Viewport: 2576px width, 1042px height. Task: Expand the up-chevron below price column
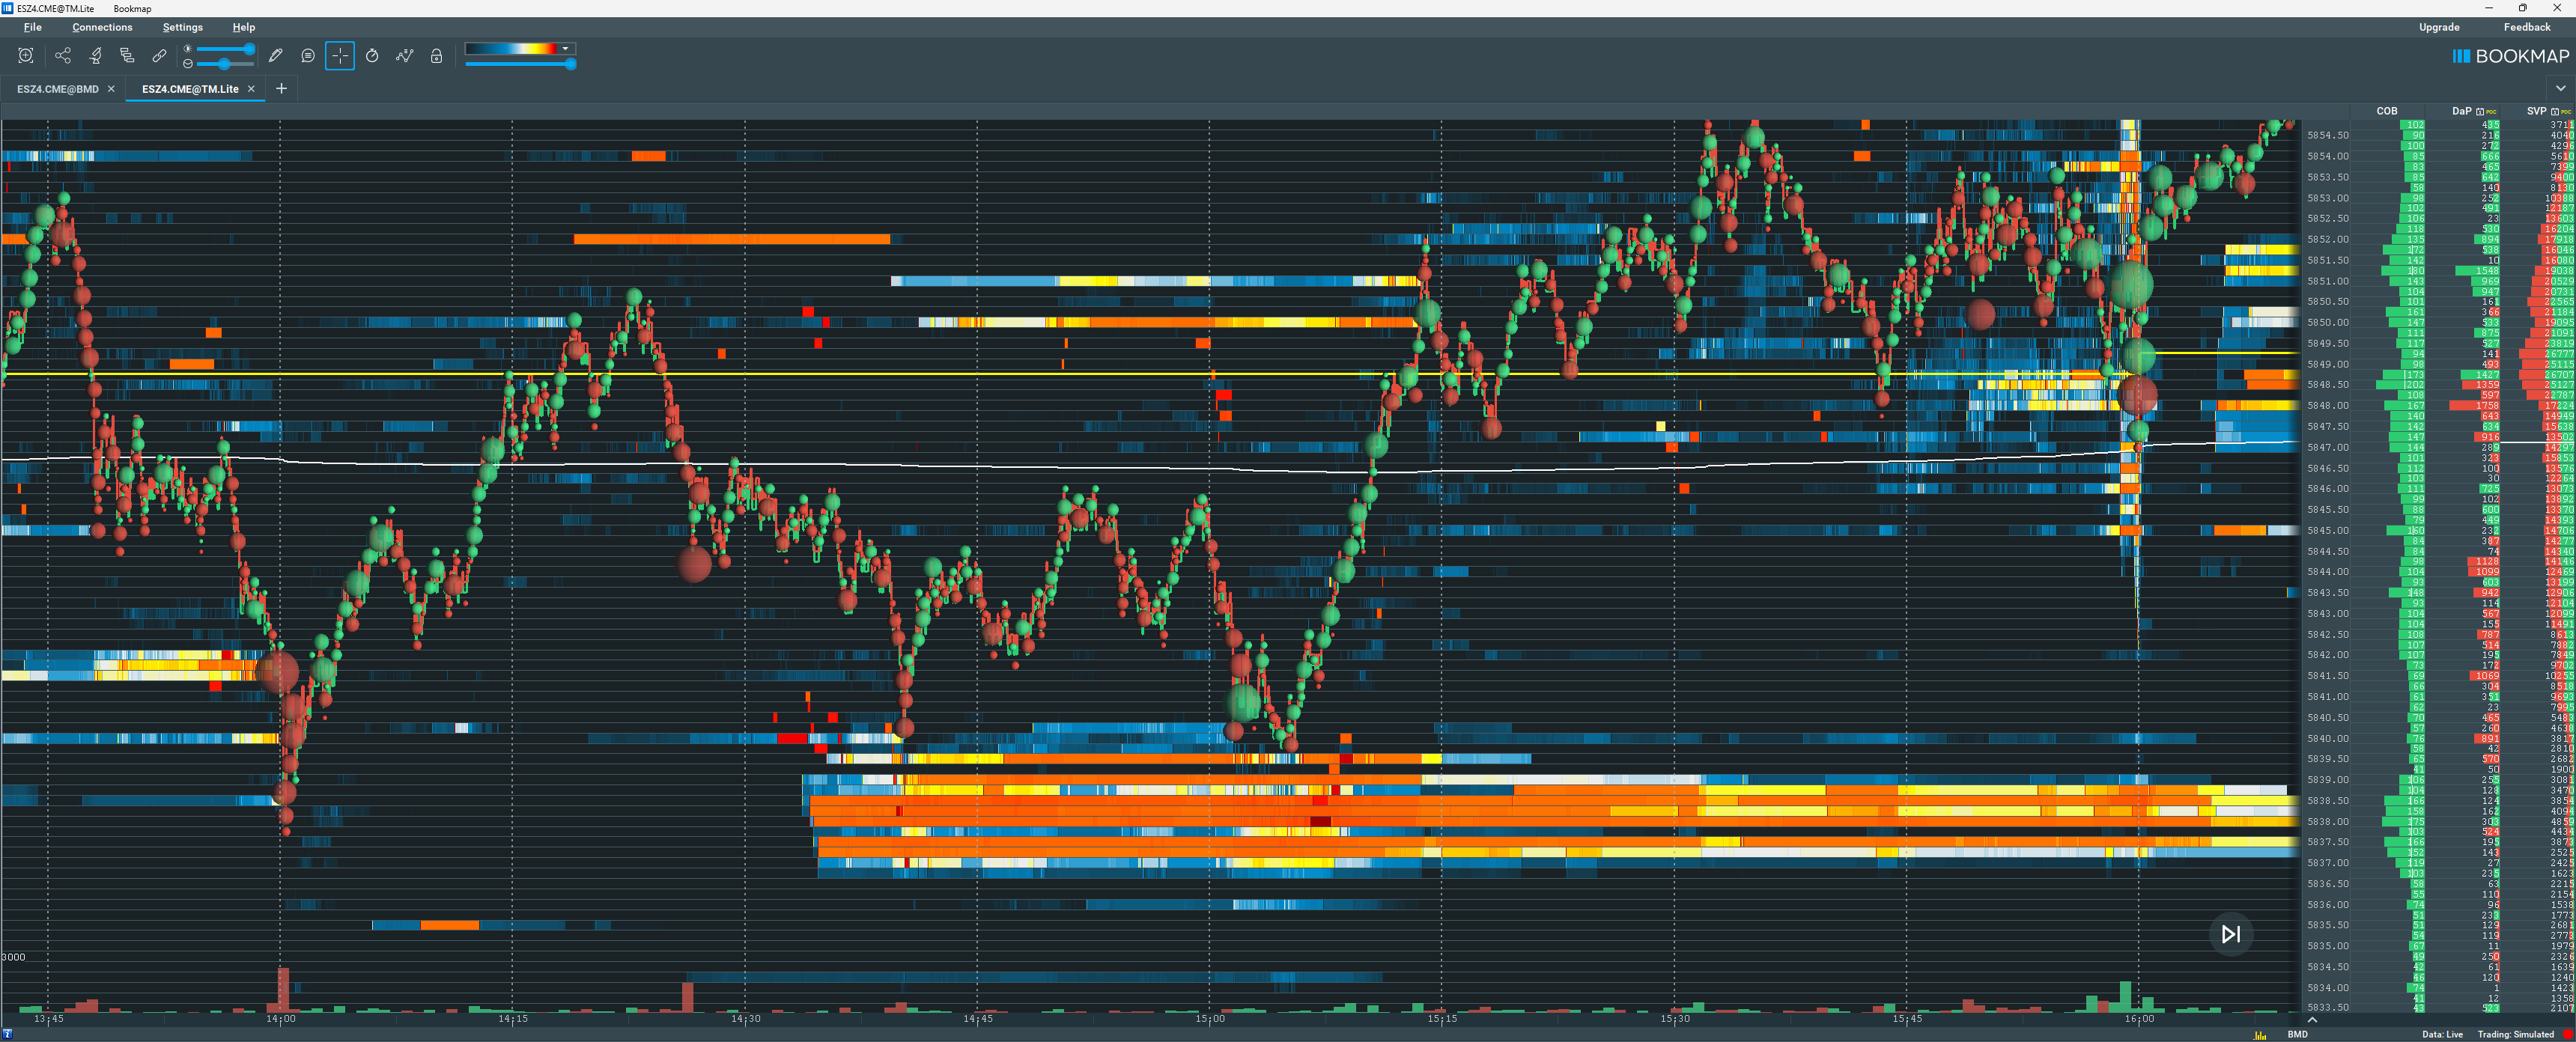coord(2312,1019)
